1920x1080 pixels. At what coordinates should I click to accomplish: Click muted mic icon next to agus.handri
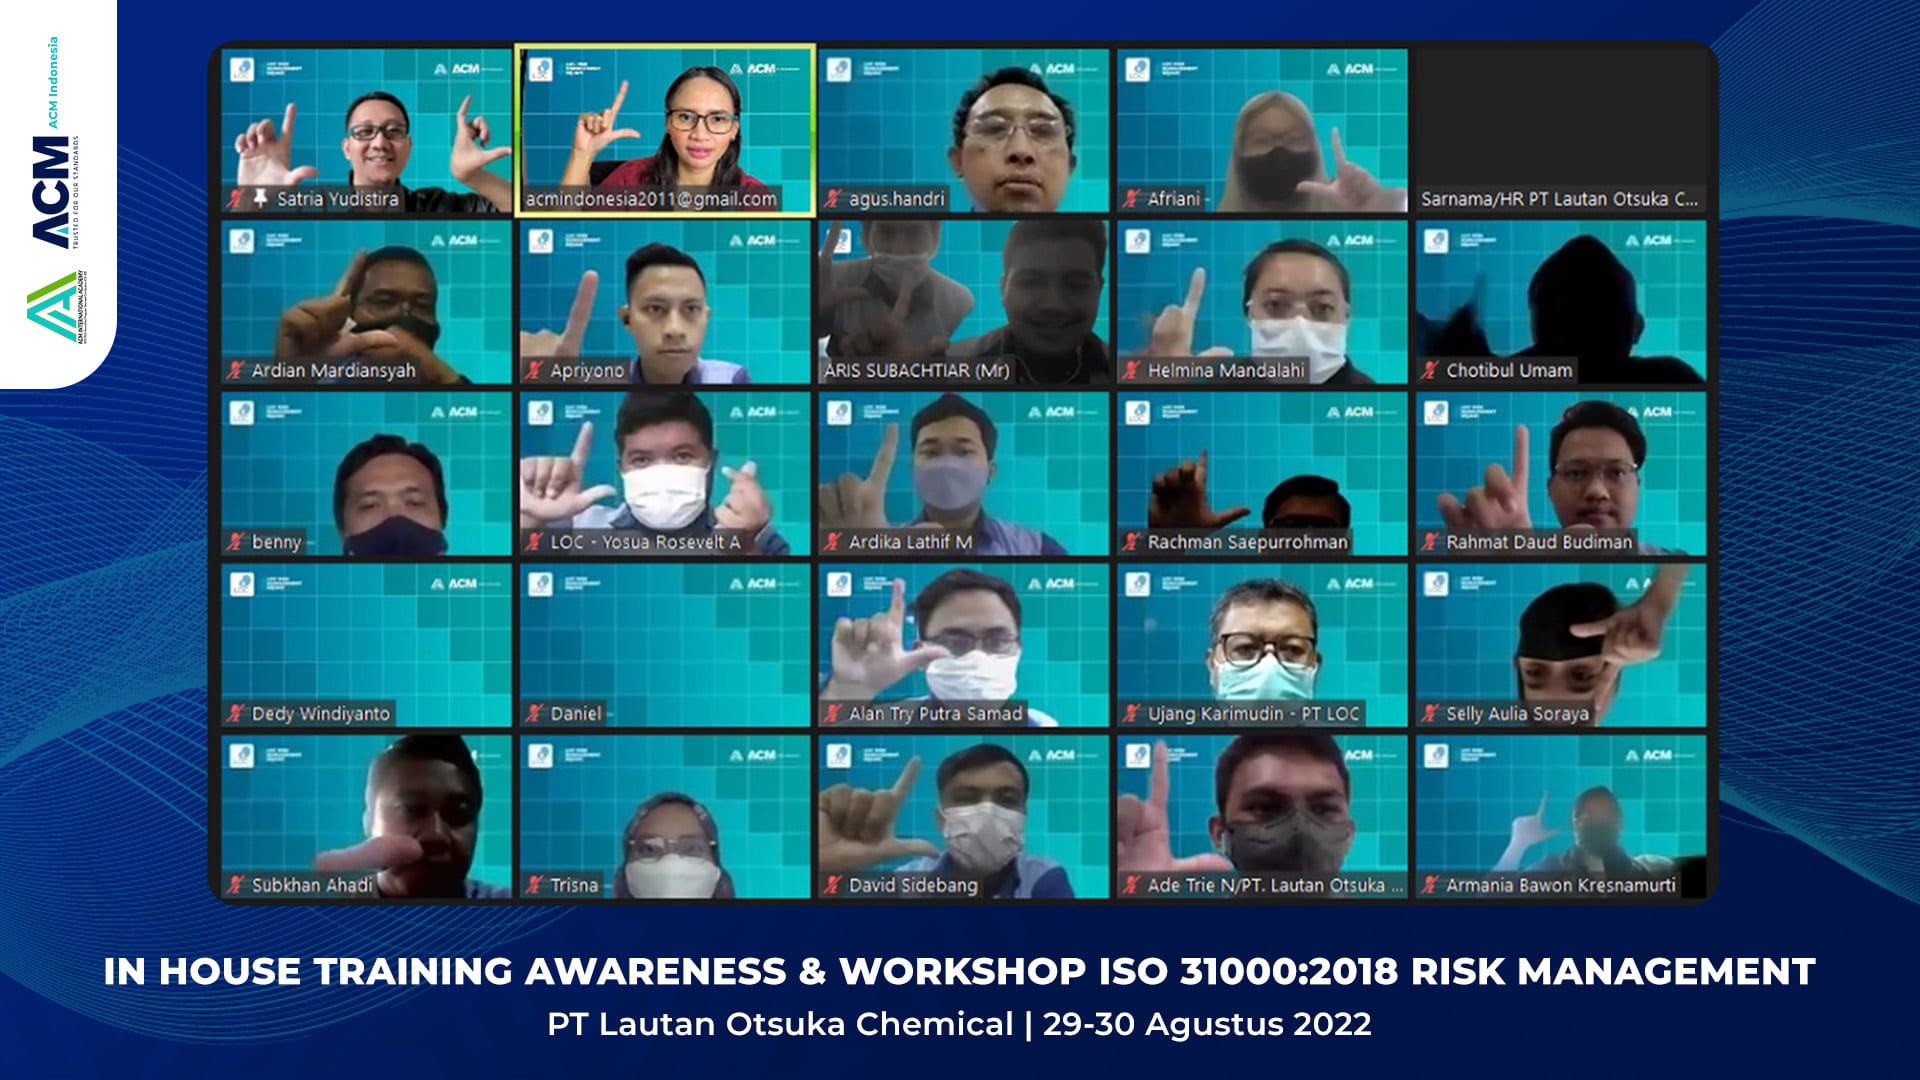point(833,199)
